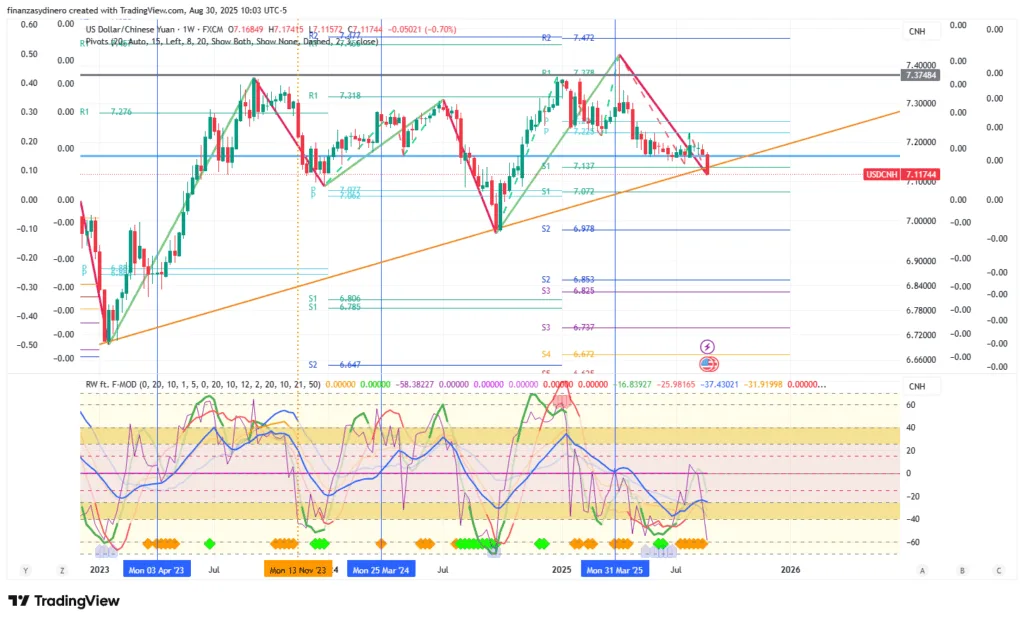Image resolution: width=1024 pixels, height=622 pixels.
Task: Click the R2 7.472 pivot level label
Action: (x=568, y=38)
